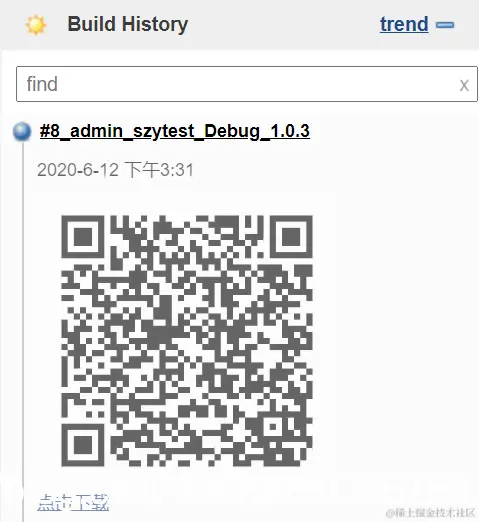Click the Debug_1.0.3 part of build name

tap(257, 131)
